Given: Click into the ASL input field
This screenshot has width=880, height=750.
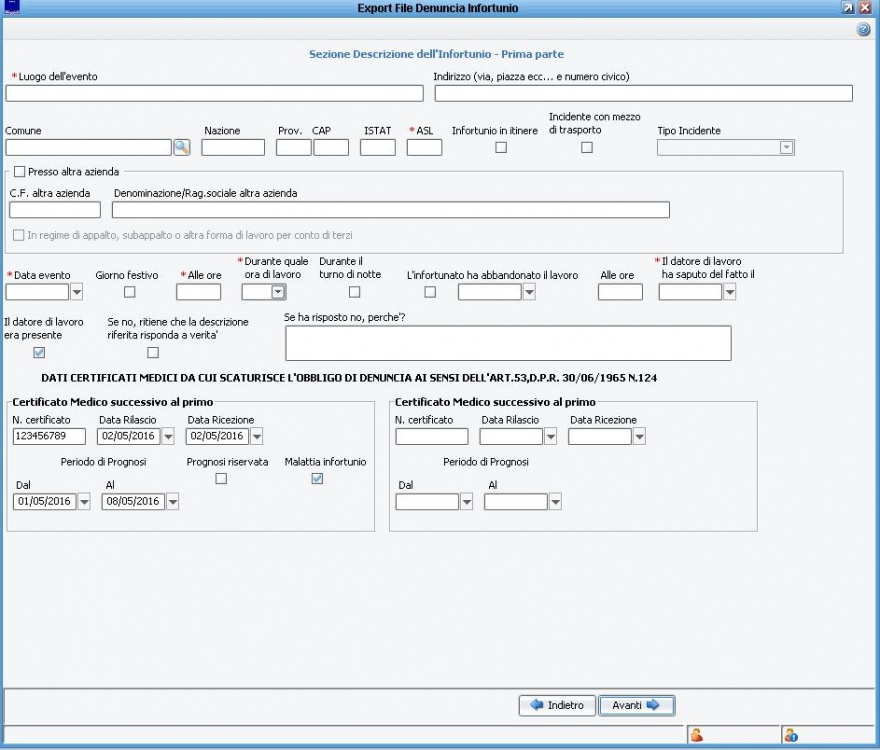Looking at the screenshot, I should (x=424, y=147).
